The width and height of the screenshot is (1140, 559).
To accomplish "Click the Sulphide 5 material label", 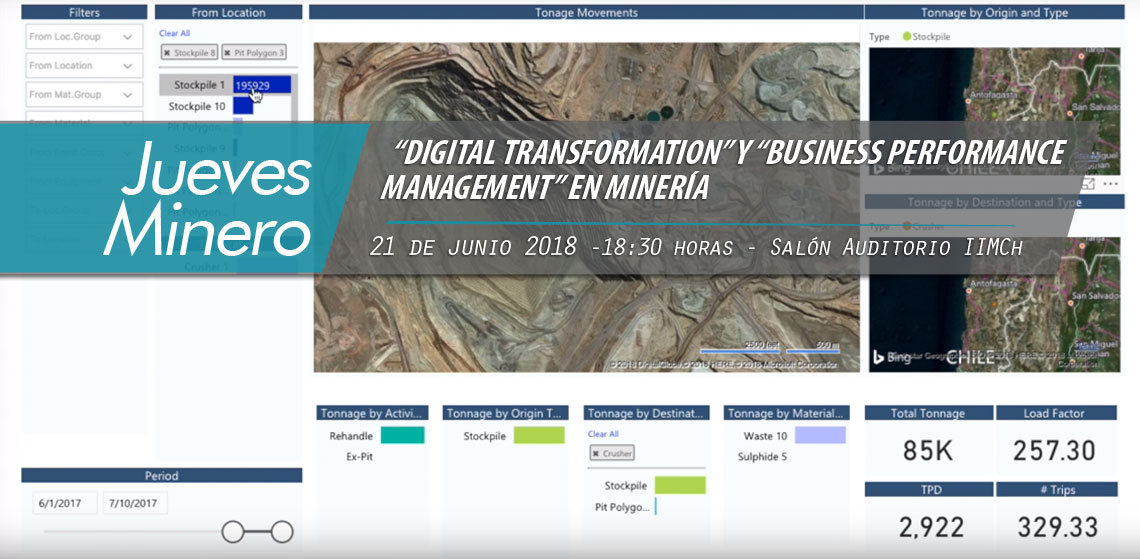I will click(x=762, y=457).
